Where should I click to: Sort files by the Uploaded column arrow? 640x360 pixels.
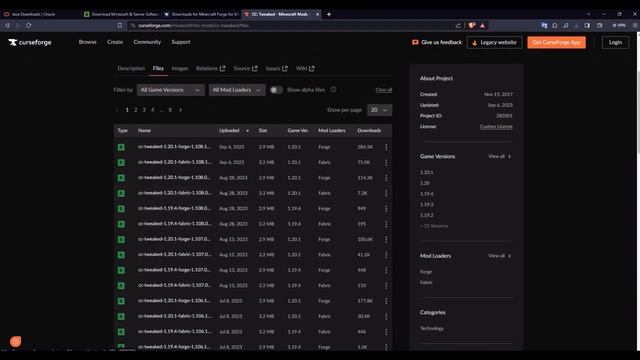click(x=247, y=131)
